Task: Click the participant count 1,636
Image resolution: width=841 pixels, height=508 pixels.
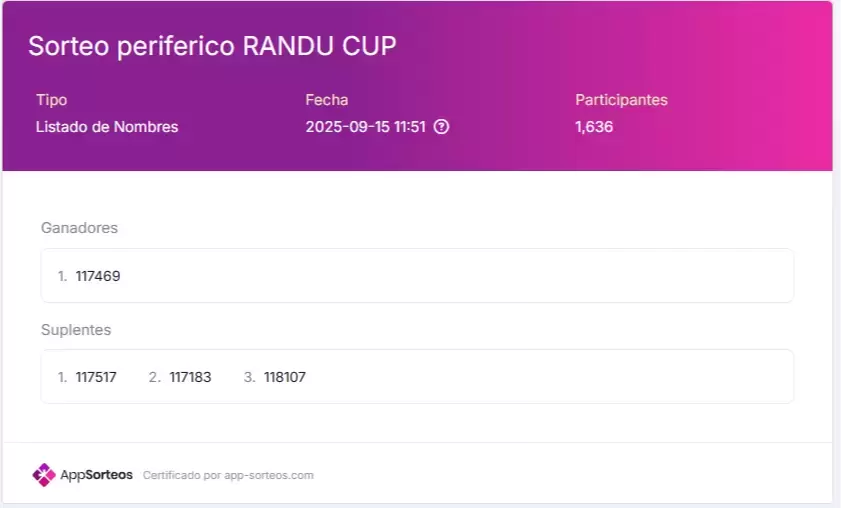Action: (x=594, y=127)
